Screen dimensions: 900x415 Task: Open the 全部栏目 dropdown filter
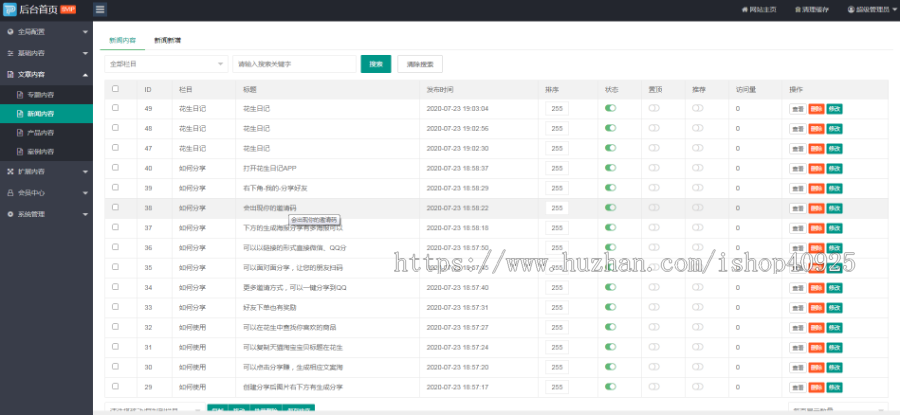point(166,64)
